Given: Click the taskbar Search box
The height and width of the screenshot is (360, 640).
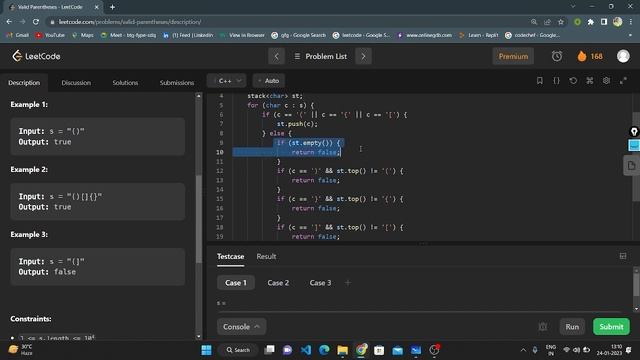Looking at the screenshot, I should 238,350.
